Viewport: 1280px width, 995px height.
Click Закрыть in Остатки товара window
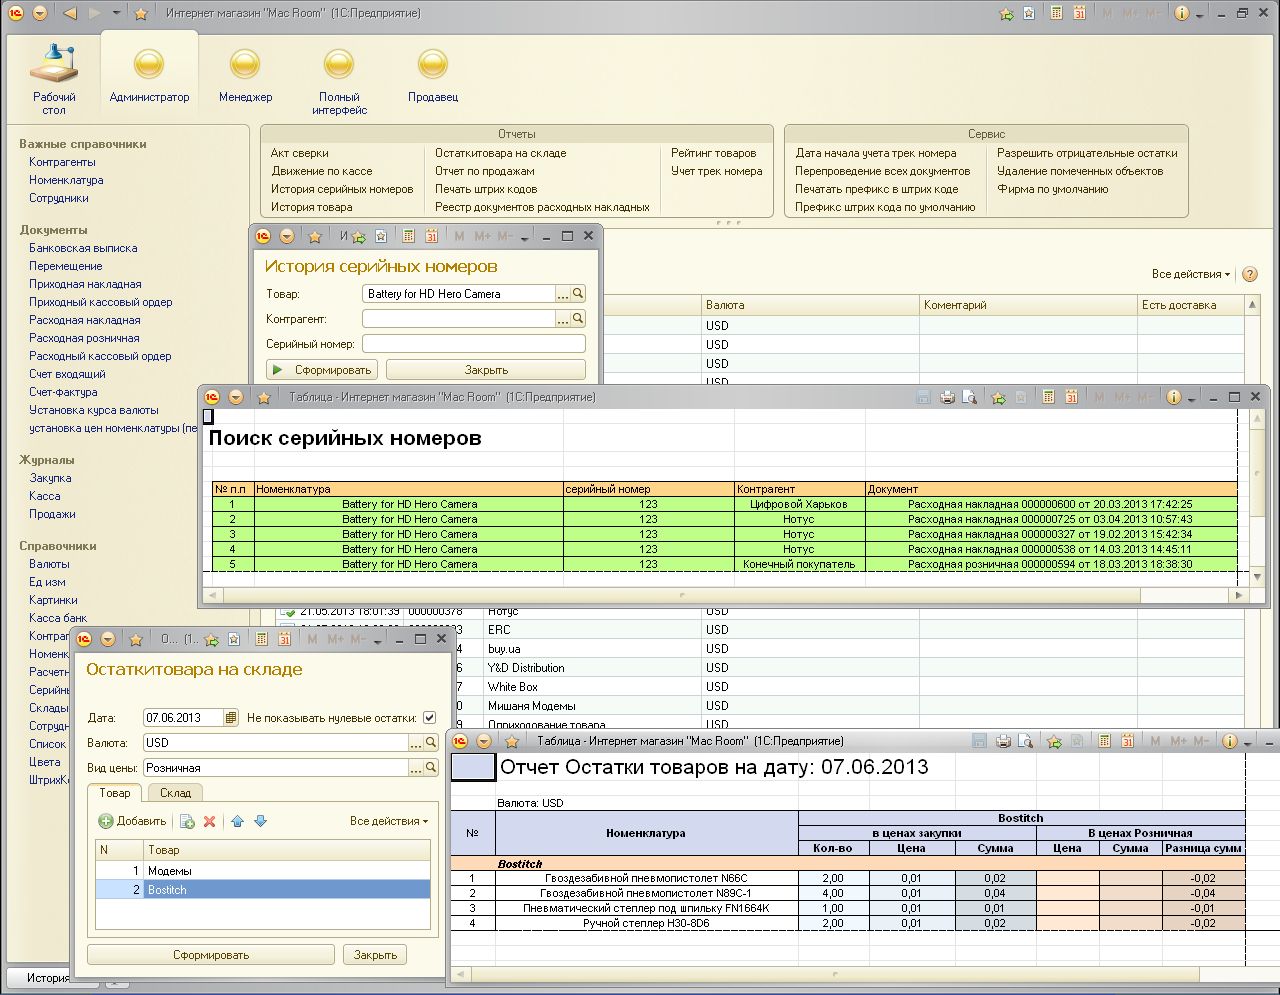(x=376, y=955)
